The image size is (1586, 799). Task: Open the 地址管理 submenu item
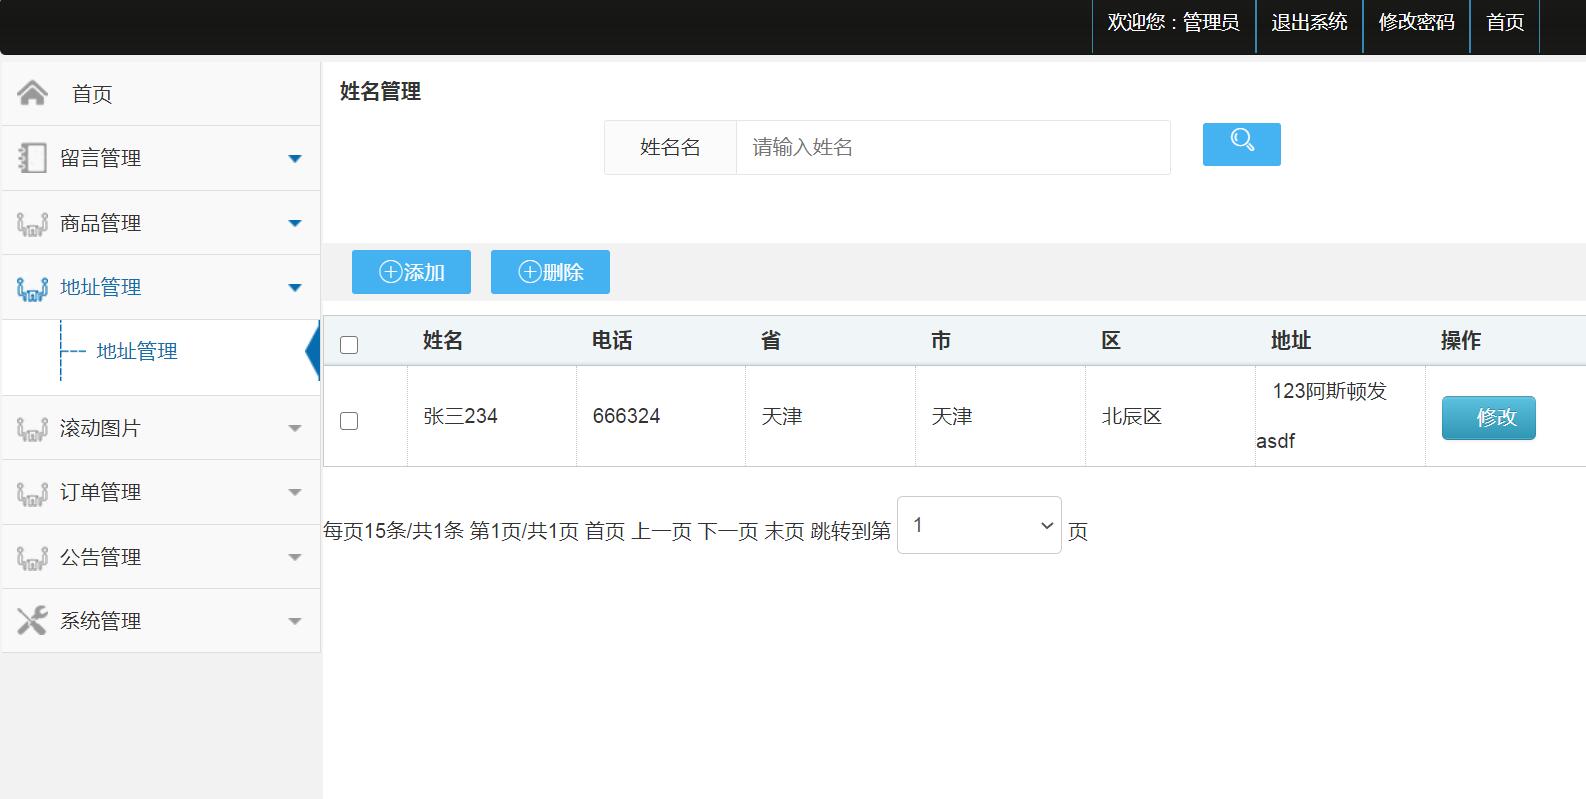tap(137, 351)
